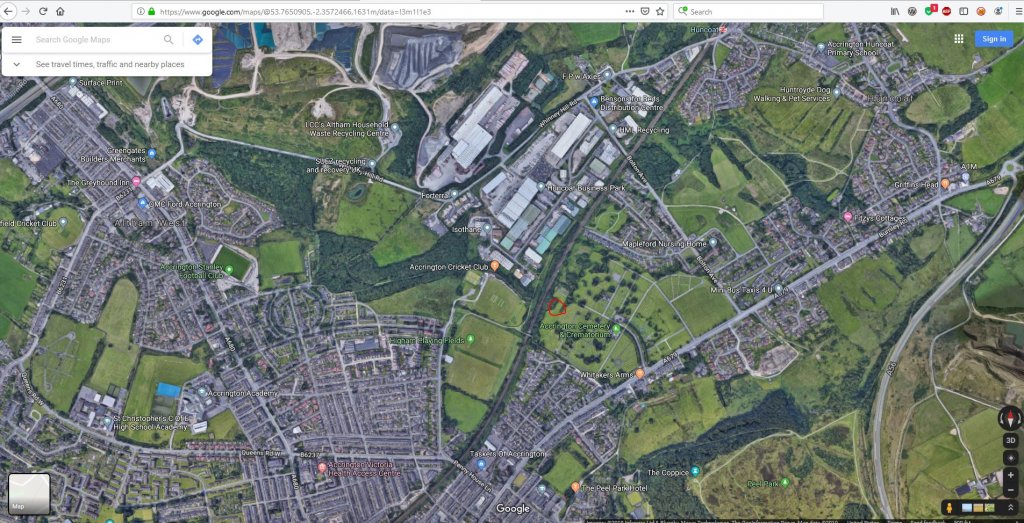This screenshot has width=1024, height=523.
Task: Open Directions with the blue arrow icon
Action: point(198,40)
